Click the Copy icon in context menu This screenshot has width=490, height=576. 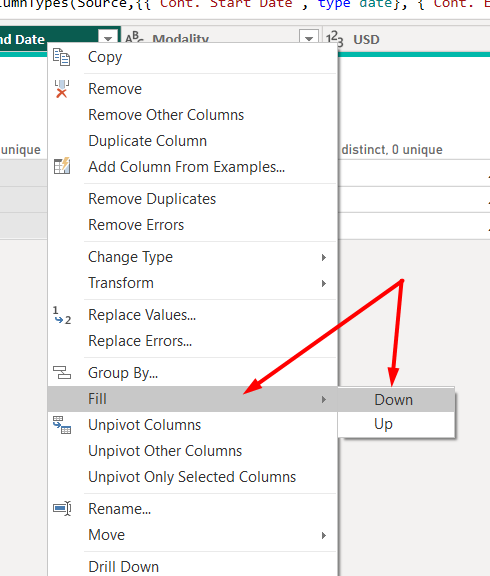pos(61,57)
